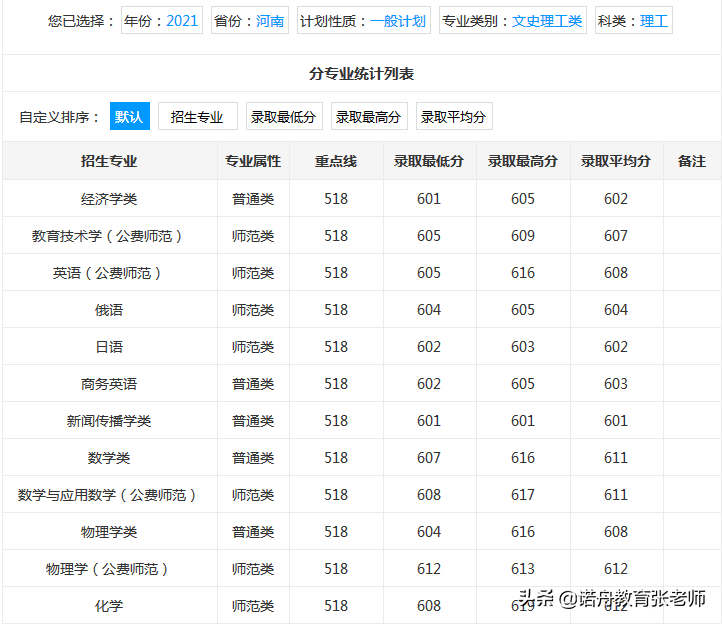Click 经济学类 重点线 518 cell

tap(336, 199)
